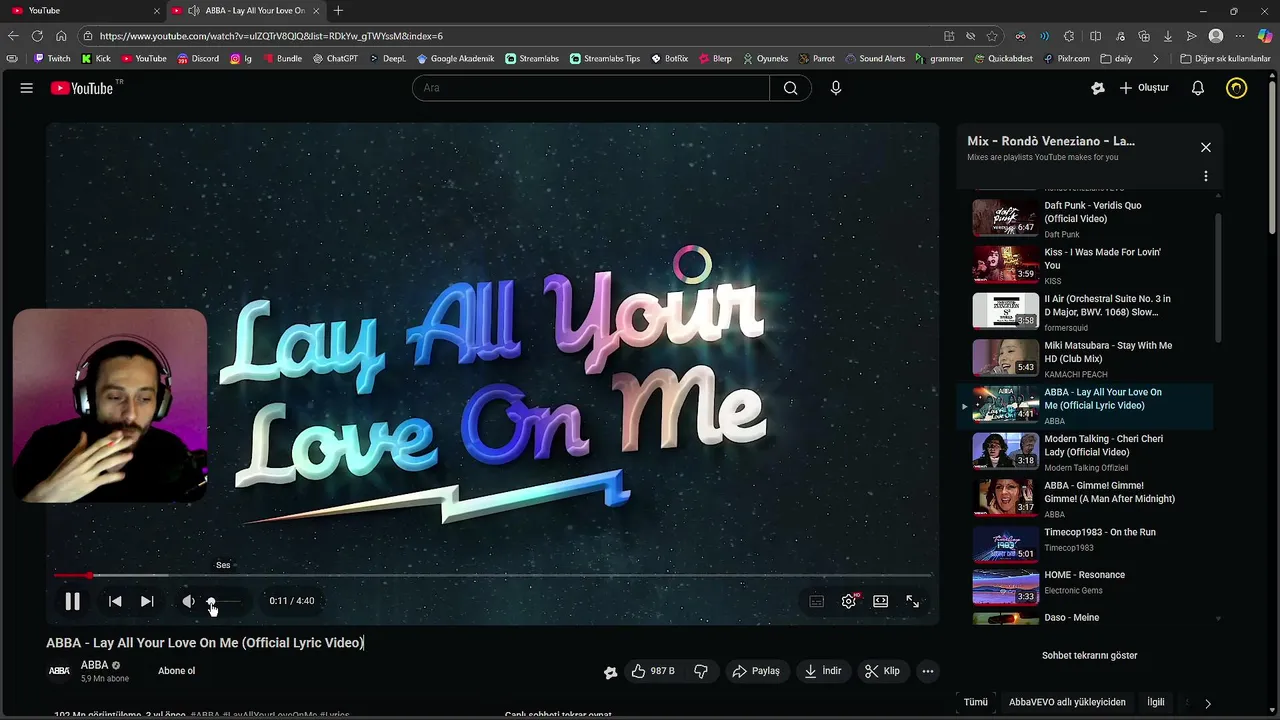Reload the current page
This screenshot has width=1280, height=720.
(x=37, y=36)
